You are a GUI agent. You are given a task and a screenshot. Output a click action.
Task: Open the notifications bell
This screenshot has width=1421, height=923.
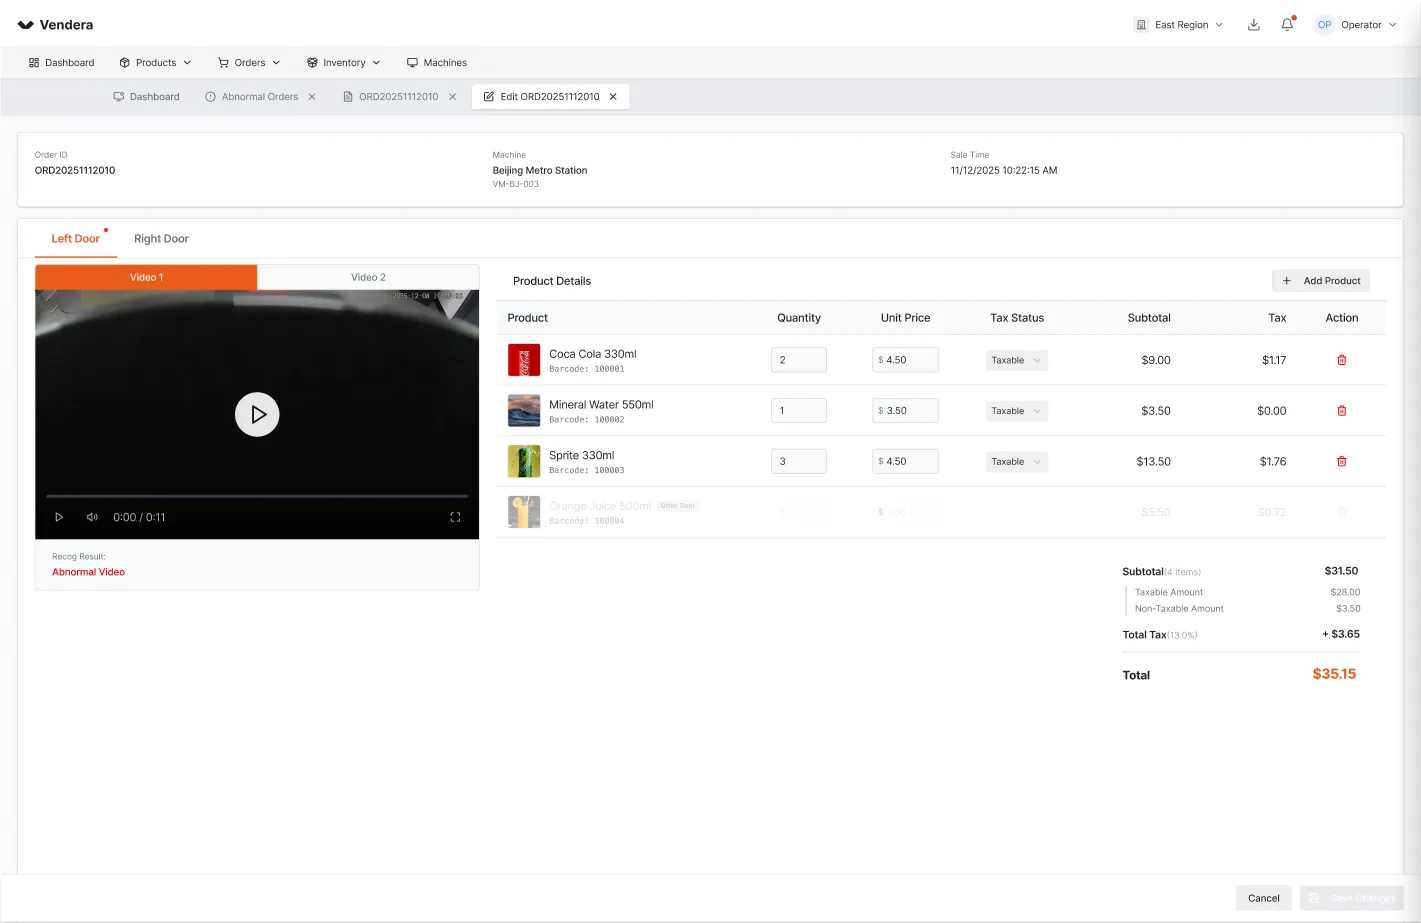click(x=1287, y=25)
